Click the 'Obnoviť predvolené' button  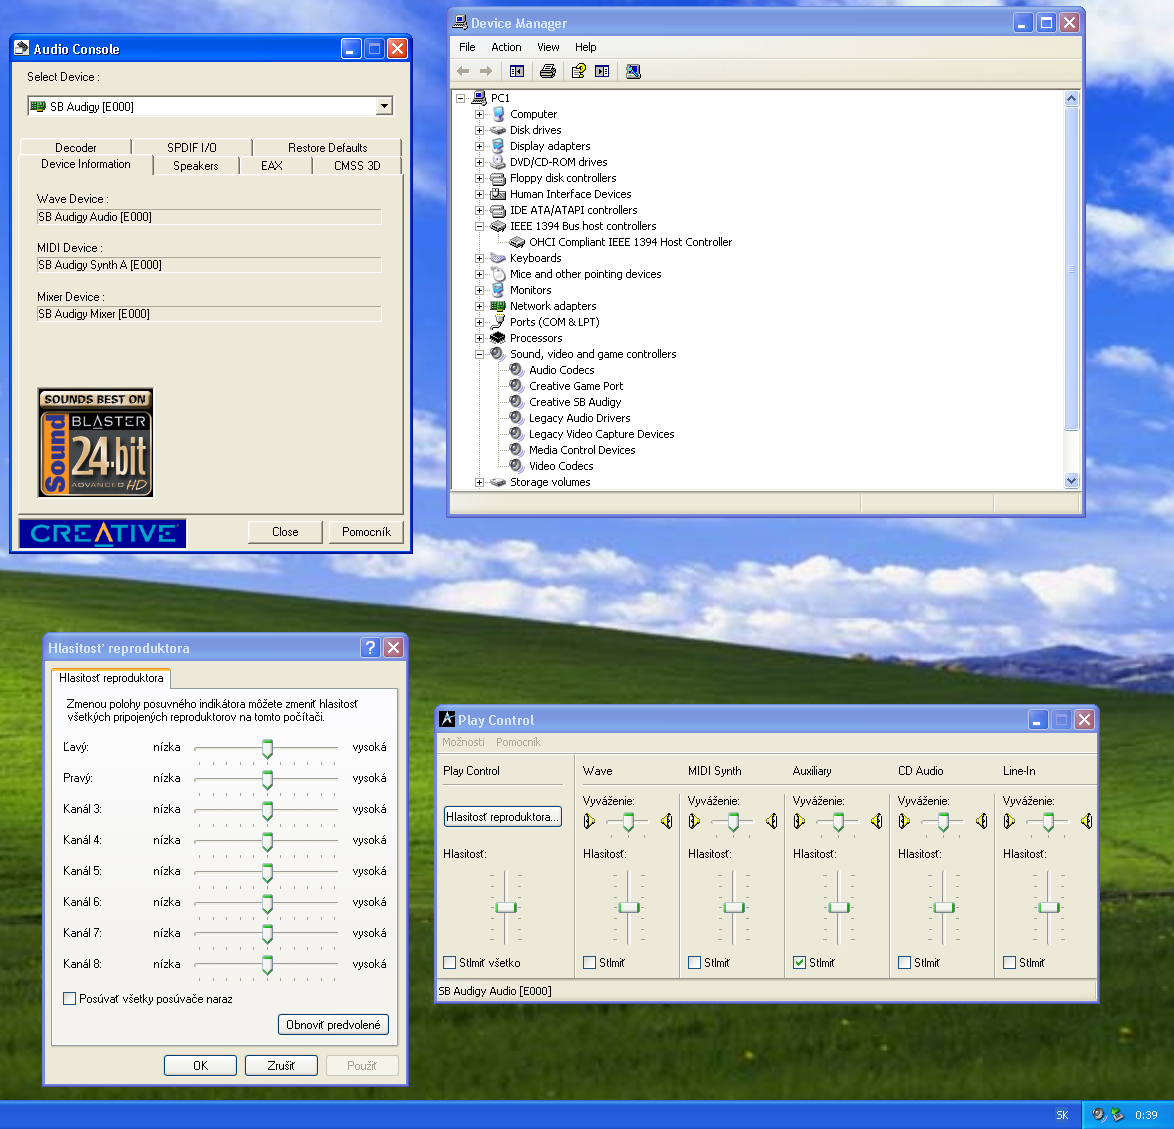pyautogui.click(x=333, y=1025)
